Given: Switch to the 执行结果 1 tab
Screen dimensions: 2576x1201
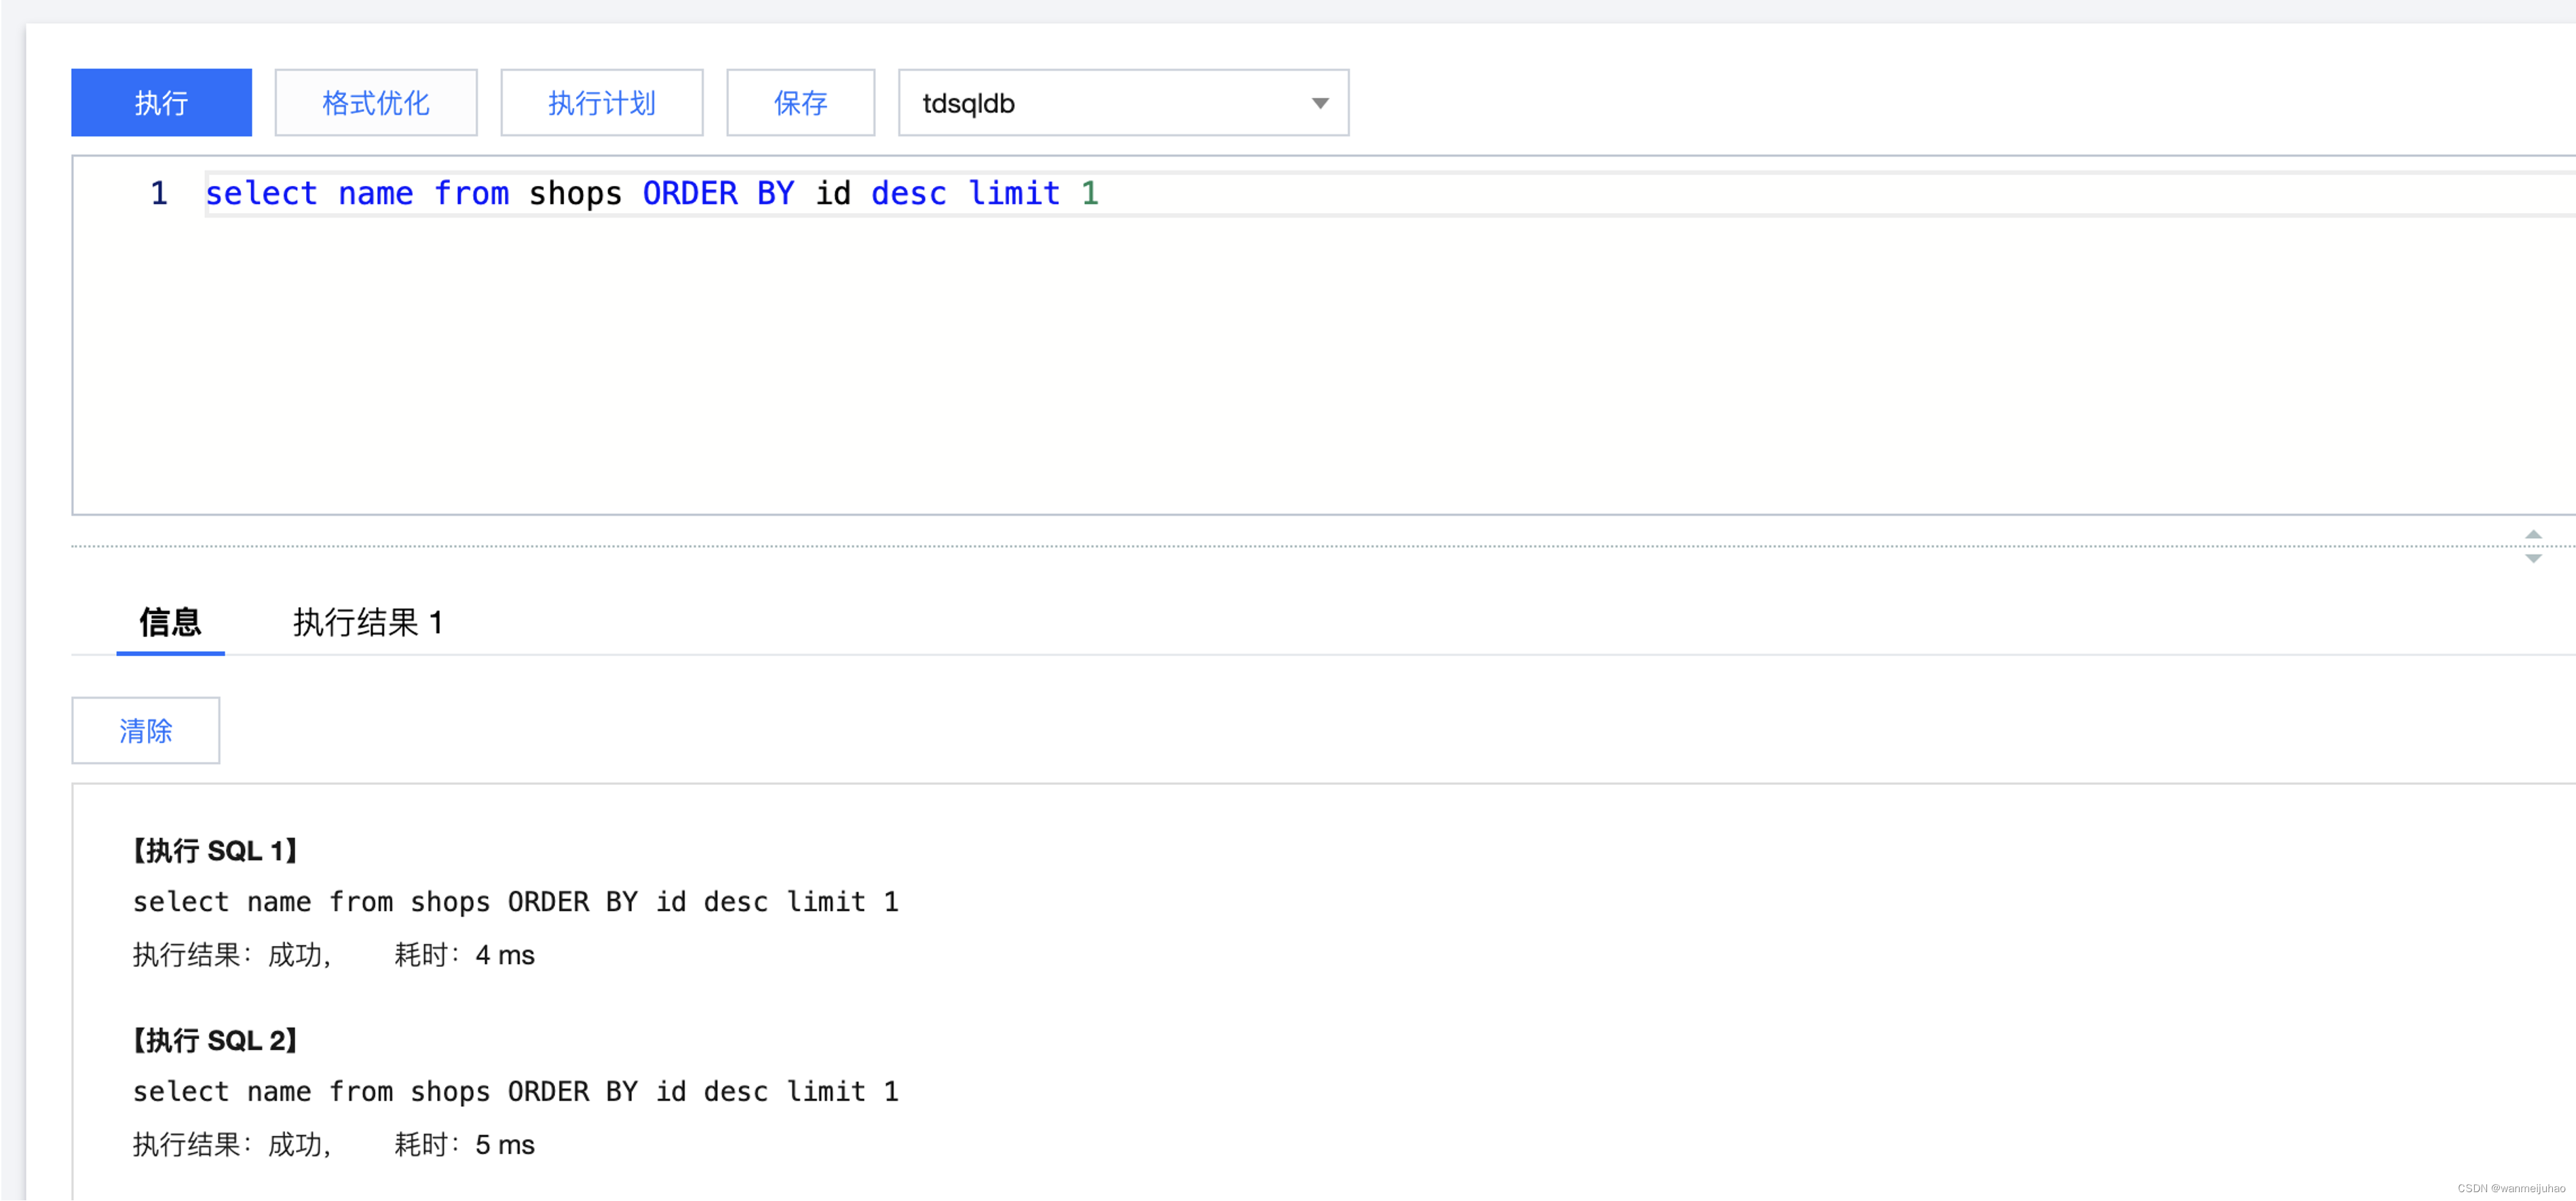Looking at the screenshot, I should pos(367,622).
